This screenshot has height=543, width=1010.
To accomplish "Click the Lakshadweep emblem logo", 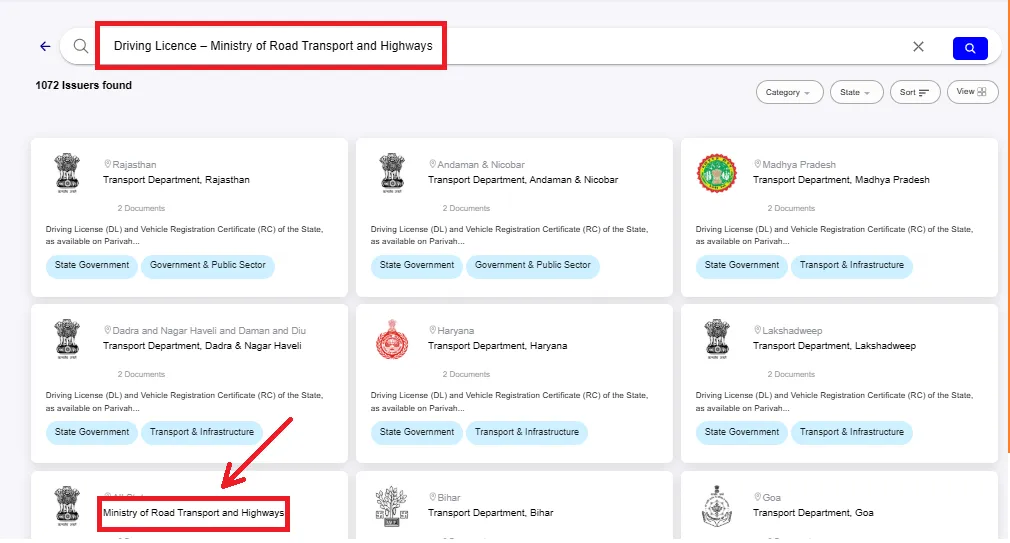I will 717,339.
